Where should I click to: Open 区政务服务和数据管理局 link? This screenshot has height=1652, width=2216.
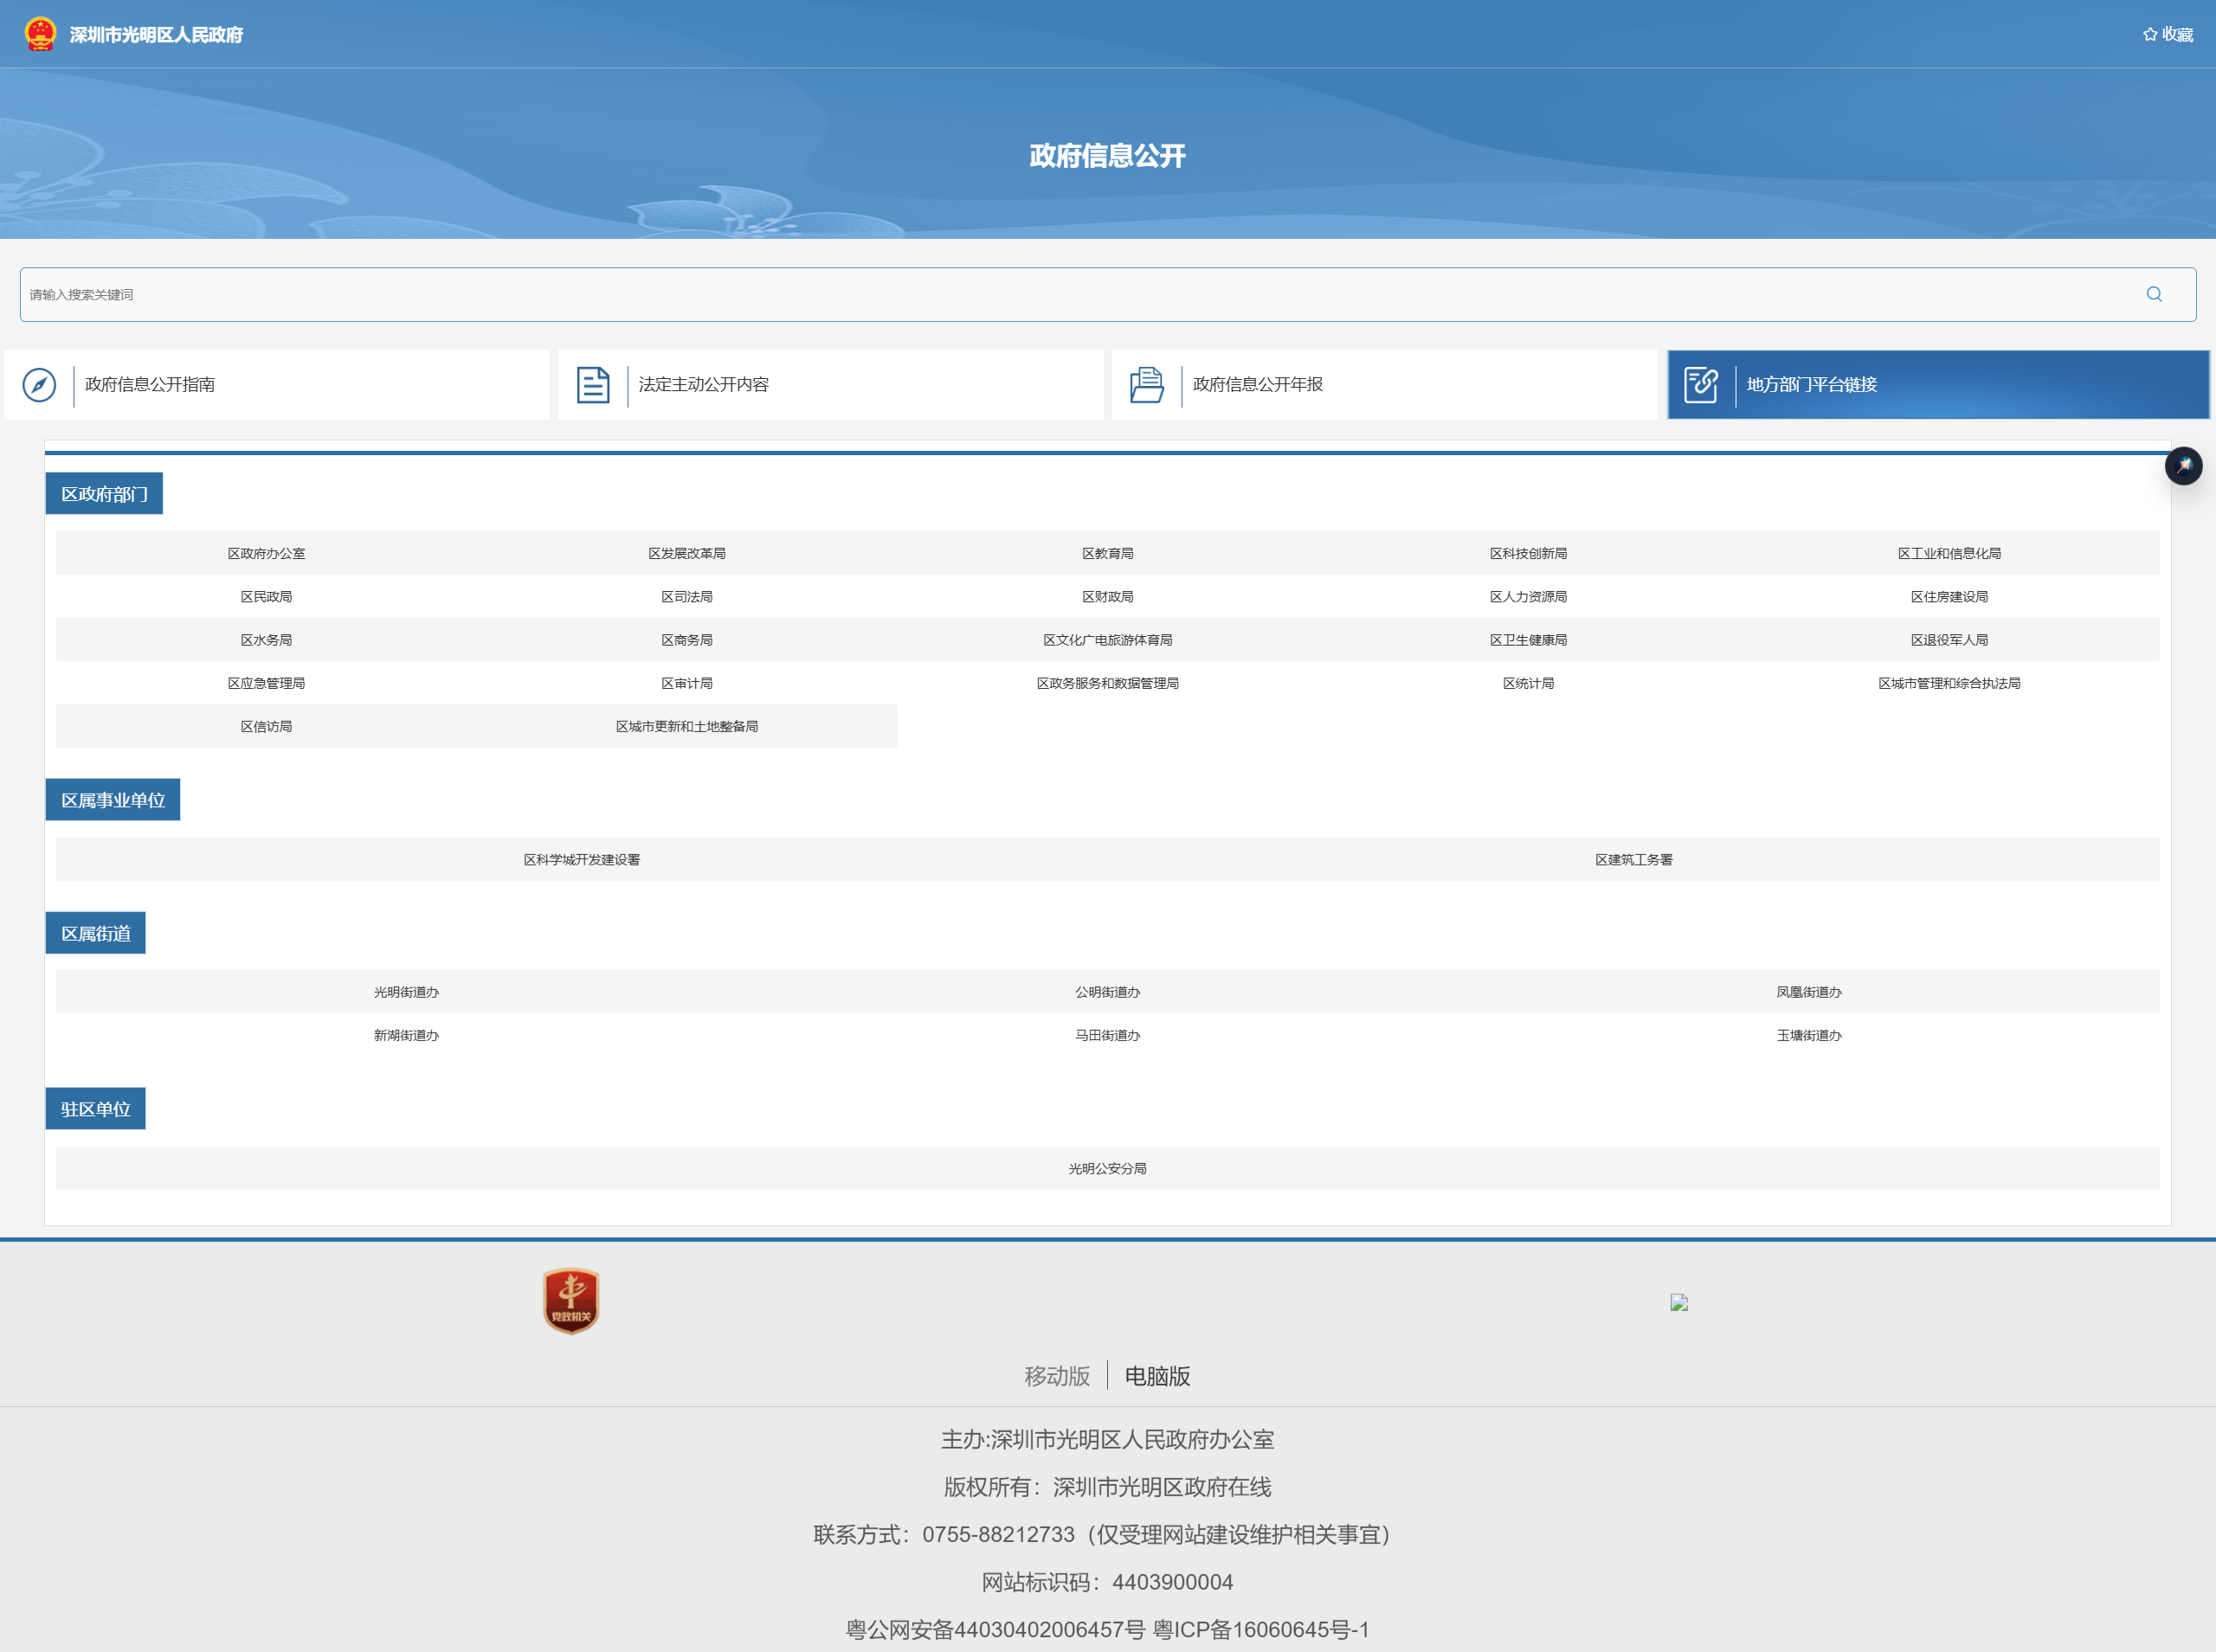pos(1108,683)
